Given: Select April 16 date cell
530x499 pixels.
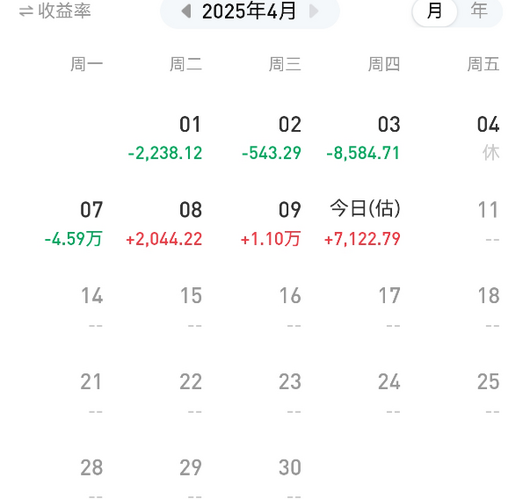Looking at the screenshot, I should click(290, 307).
